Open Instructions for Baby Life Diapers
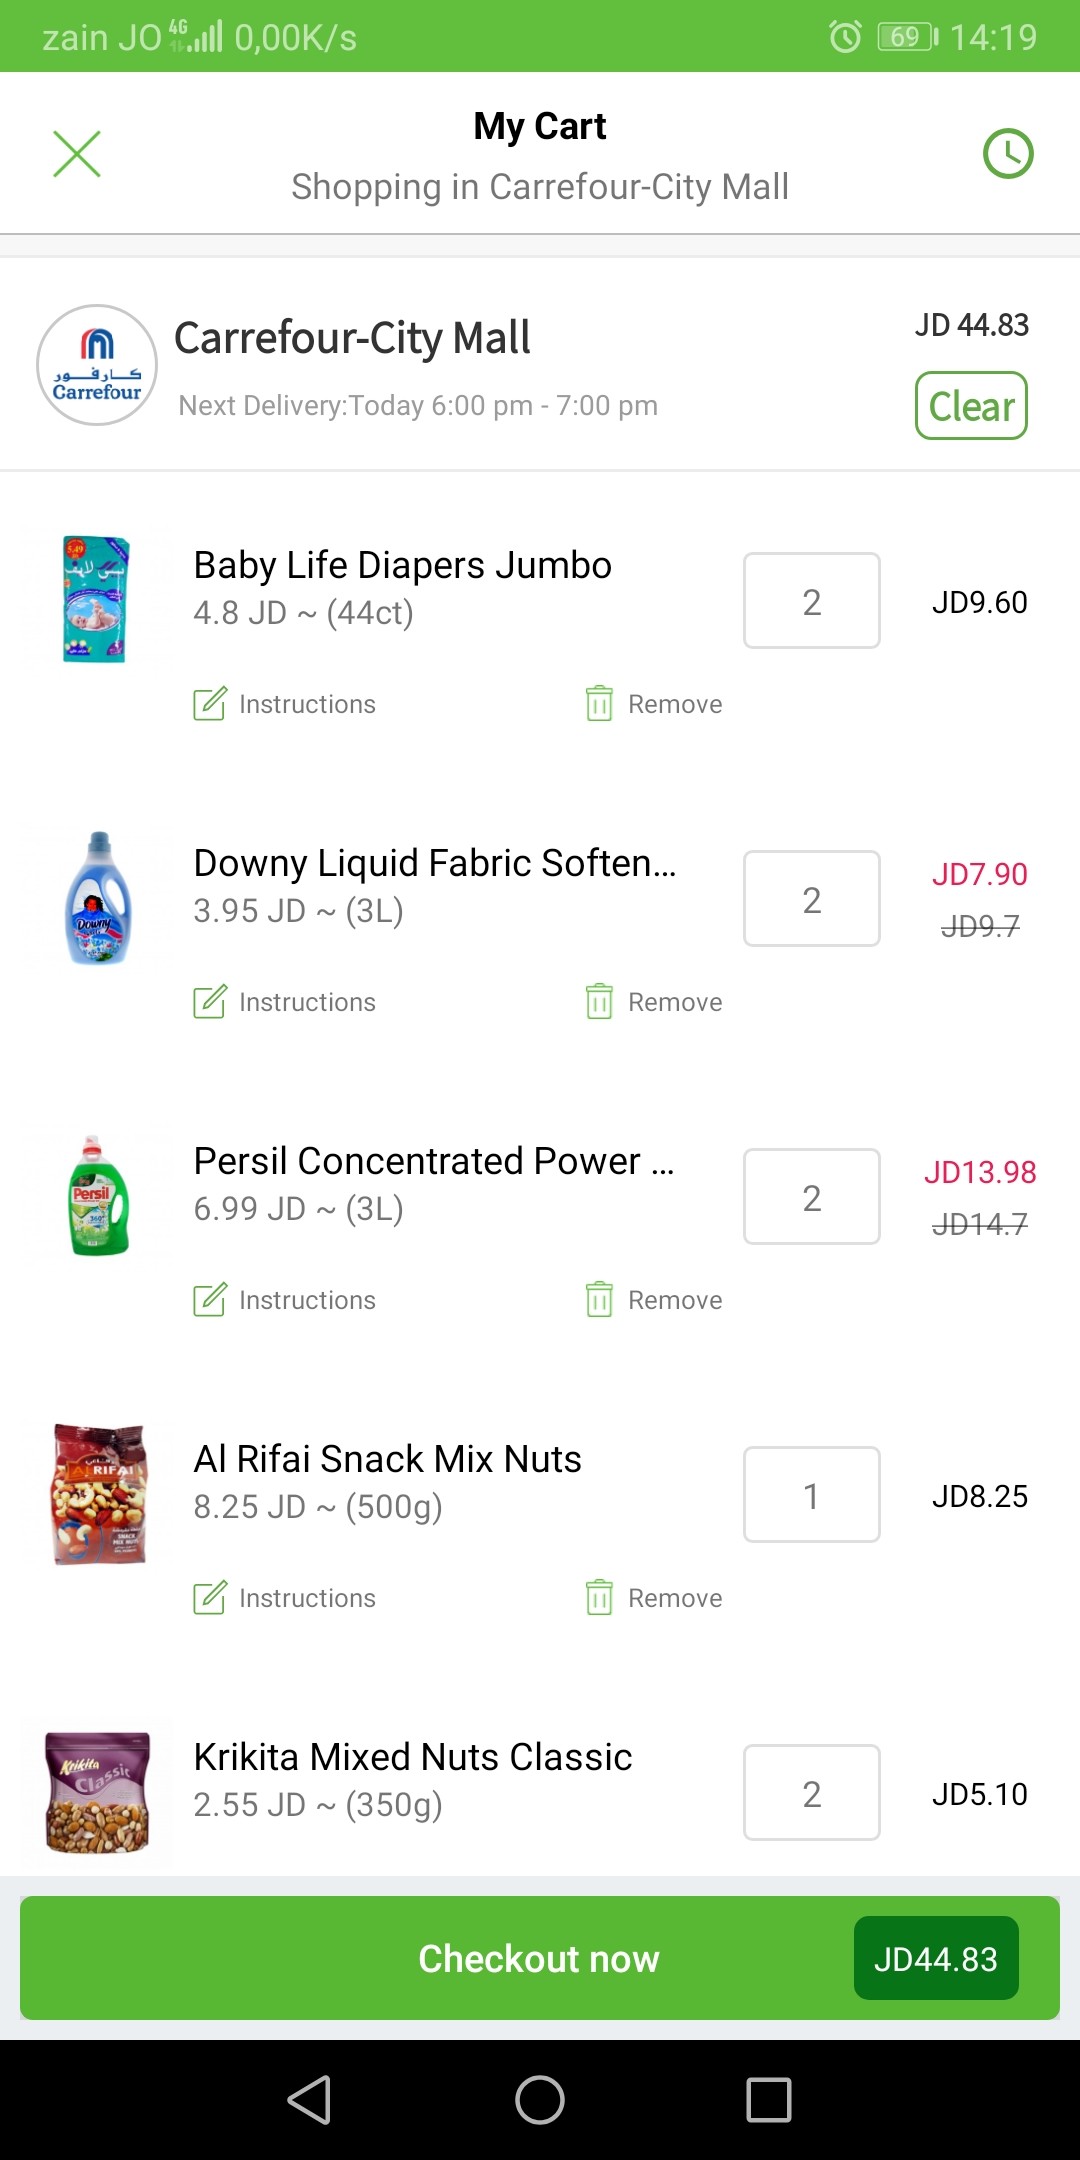This screenshot has width=1080, height=2160. 285,704
